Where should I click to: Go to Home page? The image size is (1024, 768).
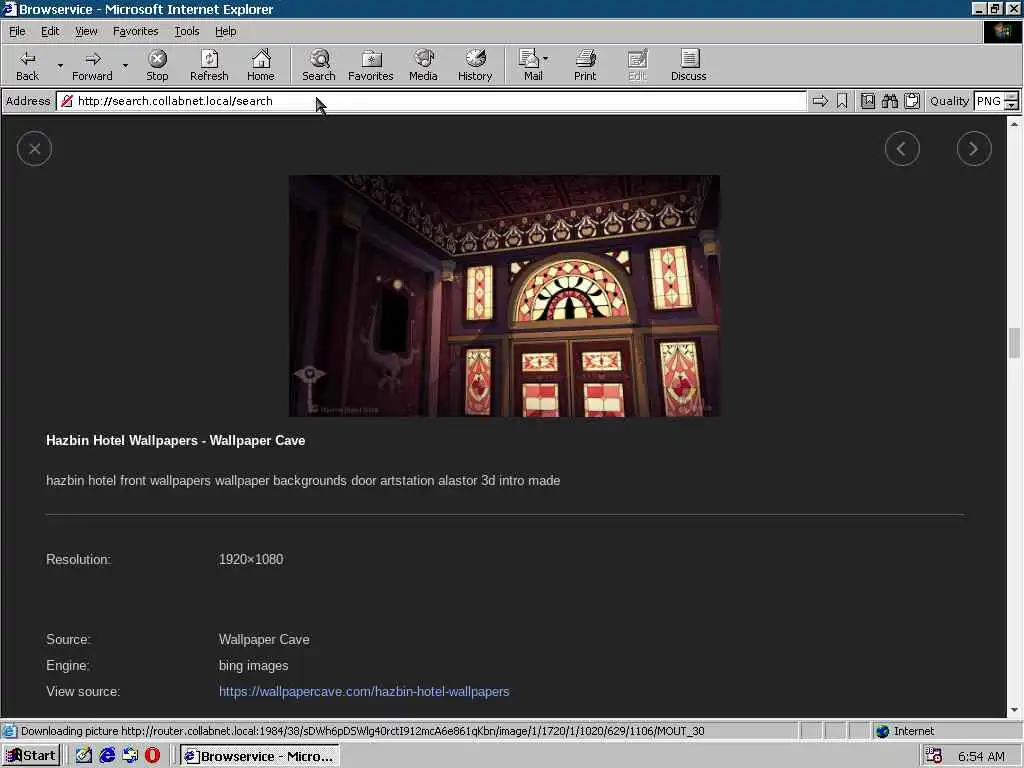coord(261,65)
